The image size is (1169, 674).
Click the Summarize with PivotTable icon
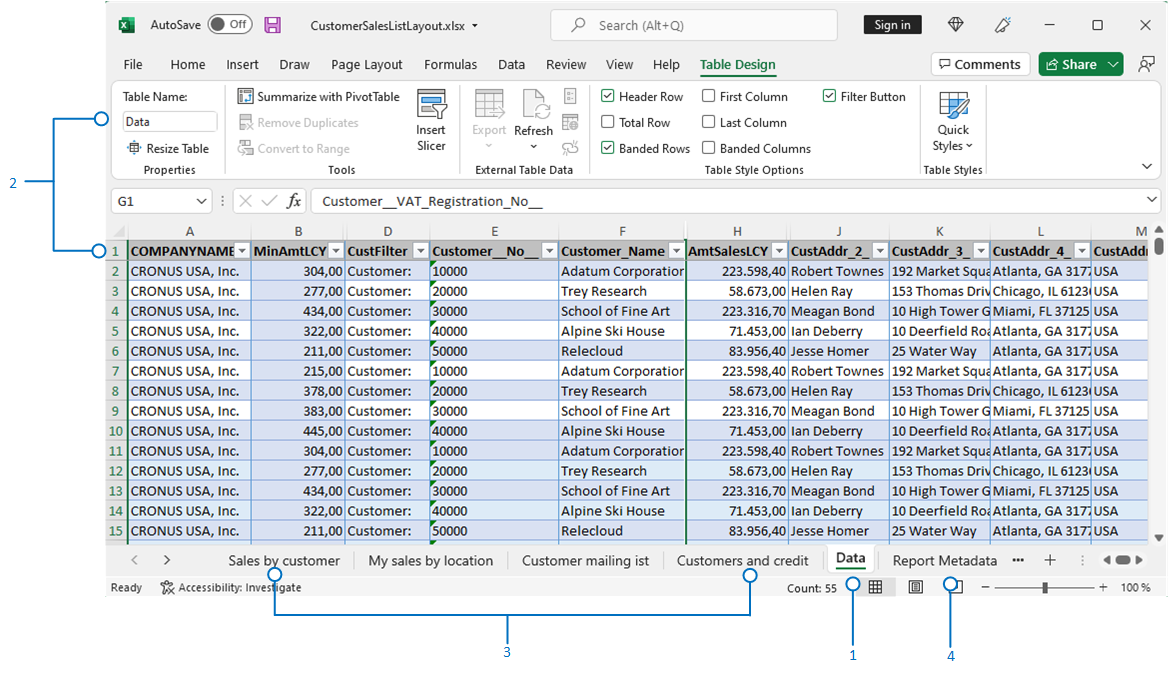coord(246,97)
